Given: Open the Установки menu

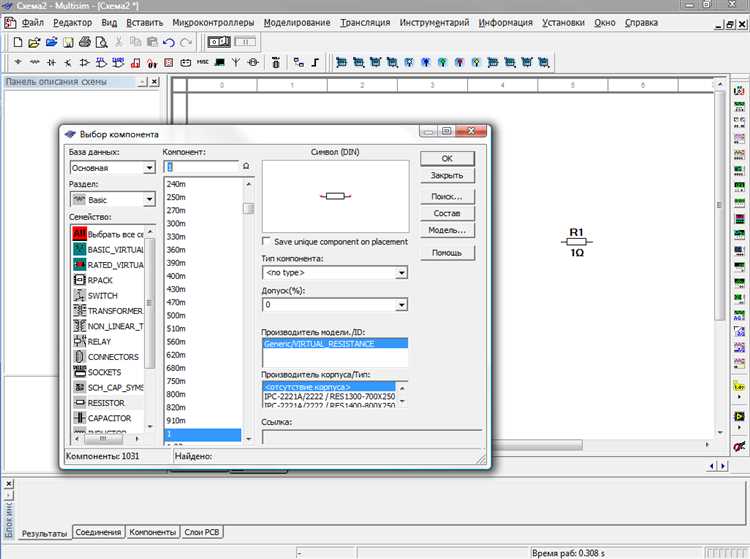Looking at the screenshot, I should [x=563, y=22].
